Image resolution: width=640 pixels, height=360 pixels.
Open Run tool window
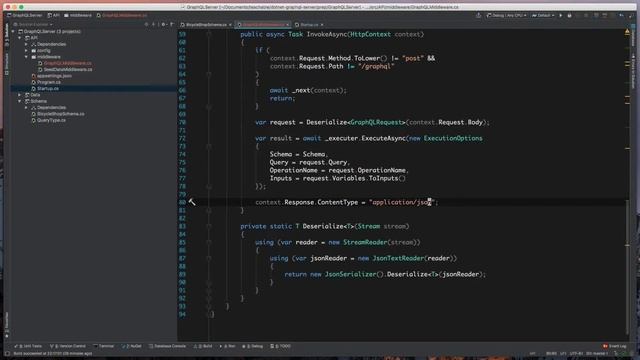pos(228,346)
